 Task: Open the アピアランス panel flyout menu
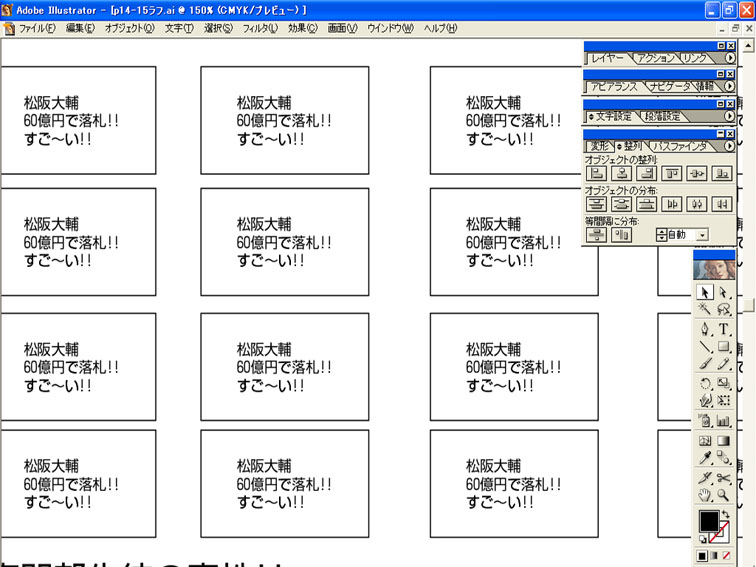729,86
